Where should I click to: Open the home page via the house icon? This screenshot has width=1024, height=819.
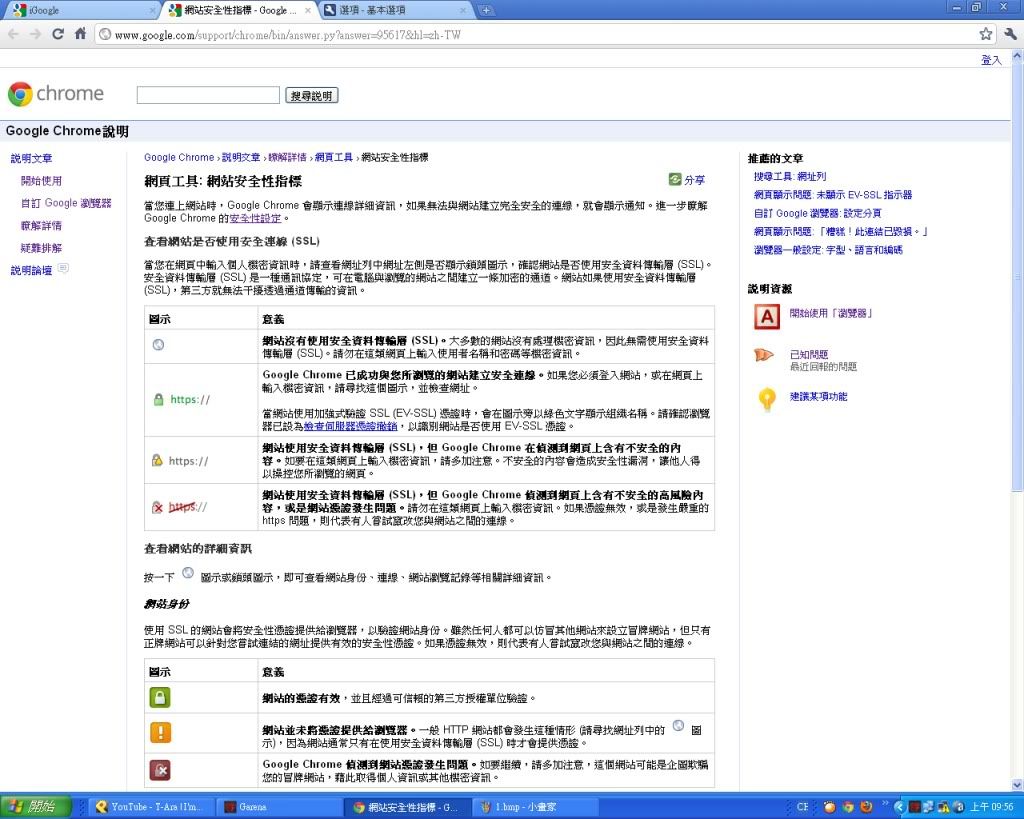80,34
